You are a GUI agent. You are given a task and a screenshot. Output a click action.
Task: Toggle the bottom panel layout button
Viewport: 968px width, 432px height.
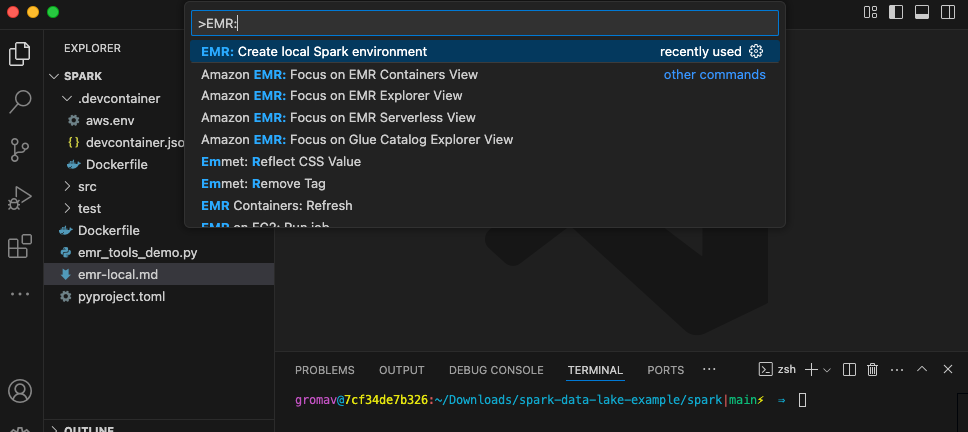921,13
